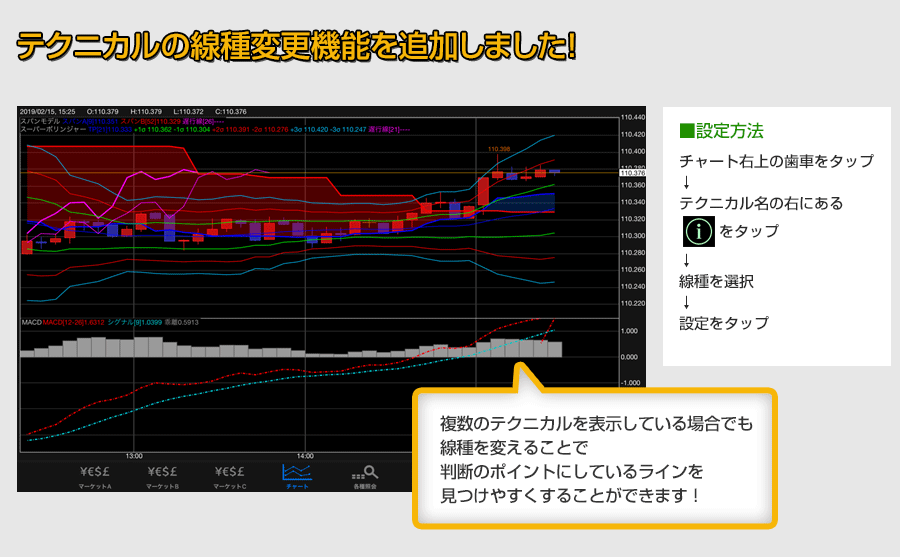The height and width of the screenshot is (557, 900).
Task: Open the マーケットB tab
Action: pos(162,477)
